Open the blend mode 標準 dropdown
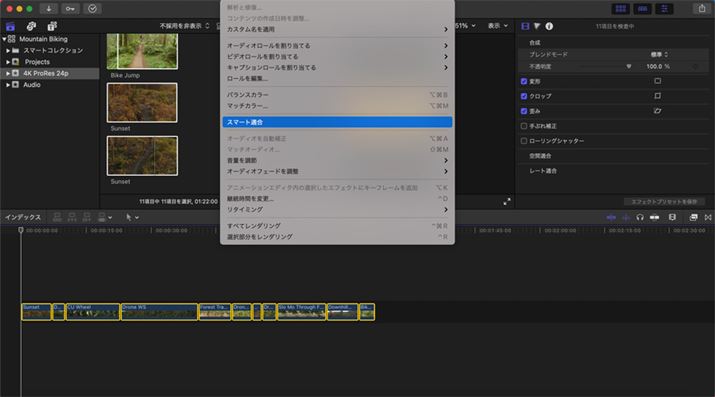Image resolution: width=715 pixels, height=397 pixels. point(659,54)
